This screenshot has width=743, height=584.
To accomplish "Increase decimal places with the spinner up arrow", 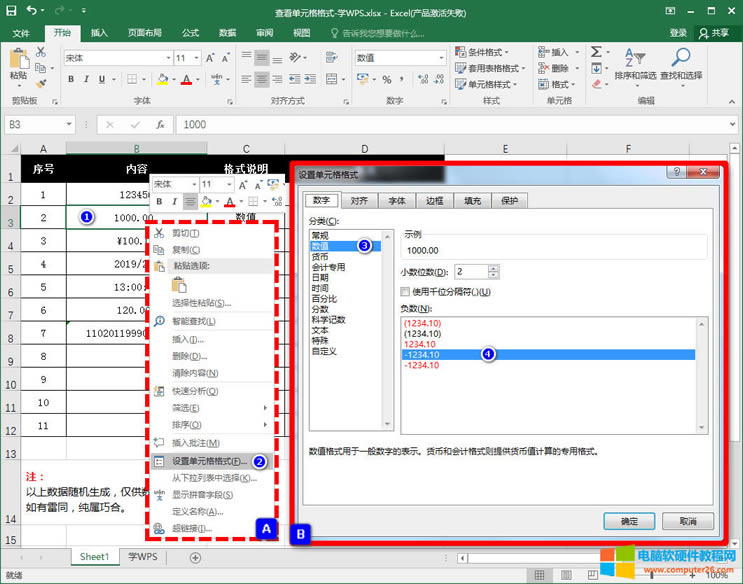I will (x=493, y=267).
